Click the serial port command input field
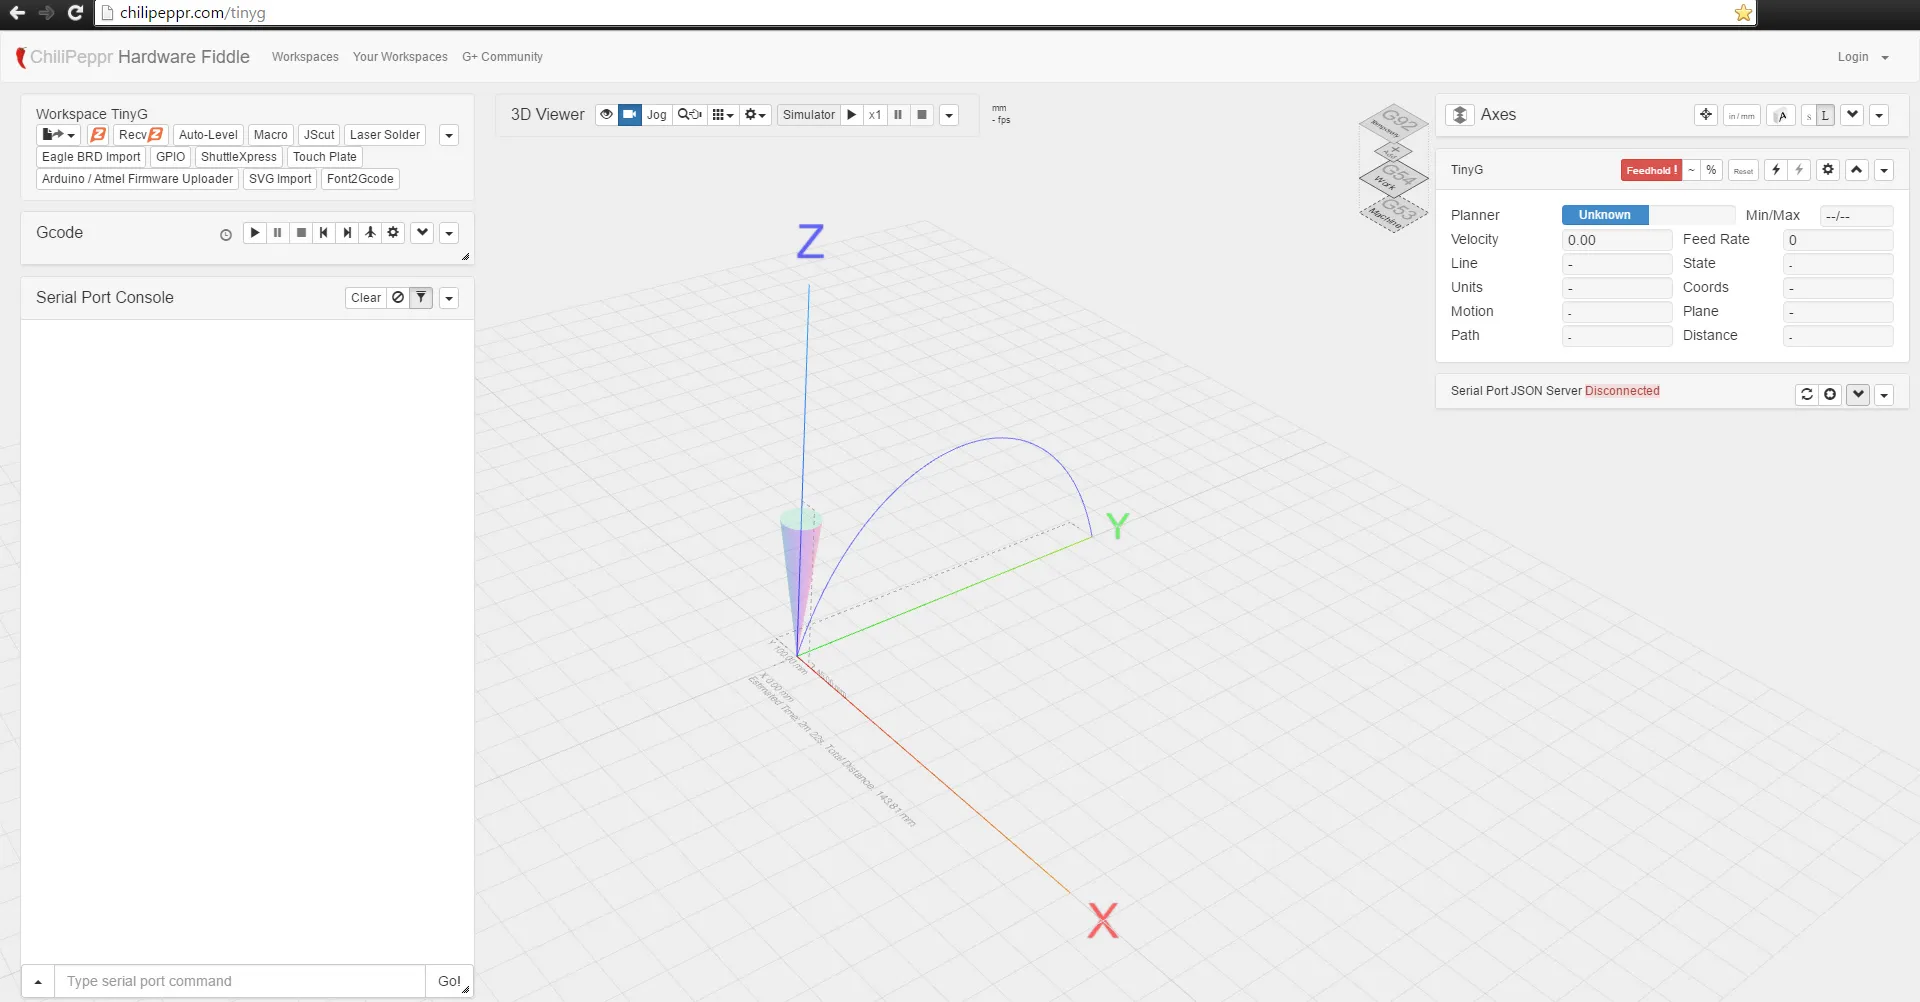 240,981
